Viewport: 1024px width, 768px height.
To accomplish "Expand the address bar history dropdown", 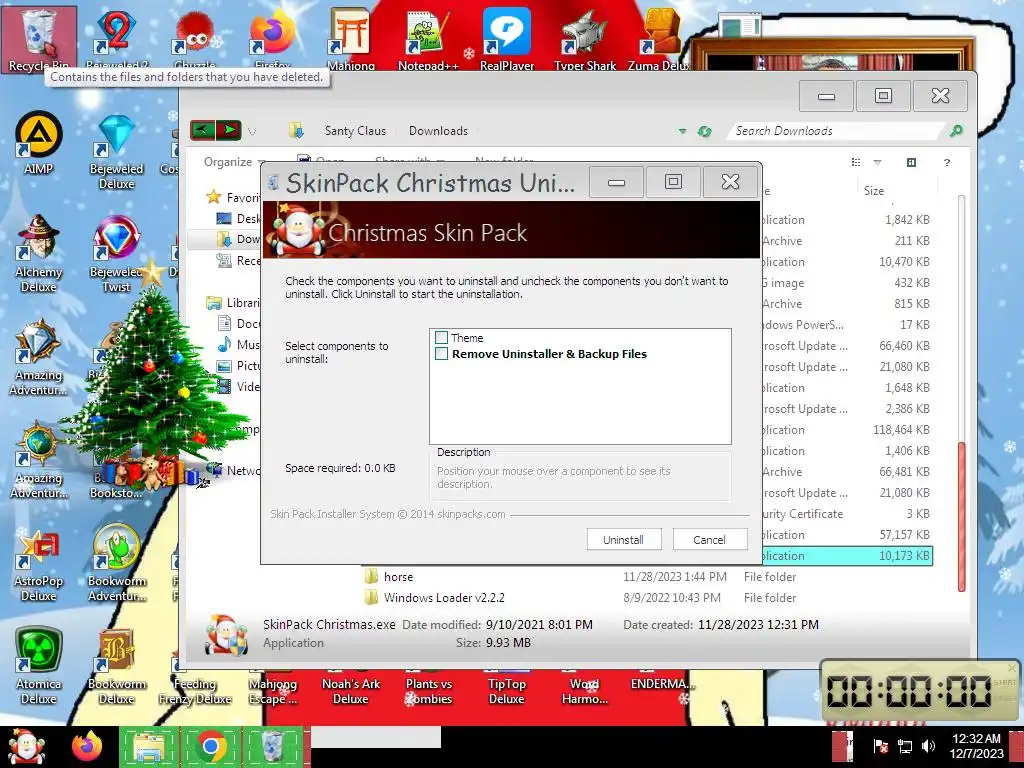I will (682, 131).
